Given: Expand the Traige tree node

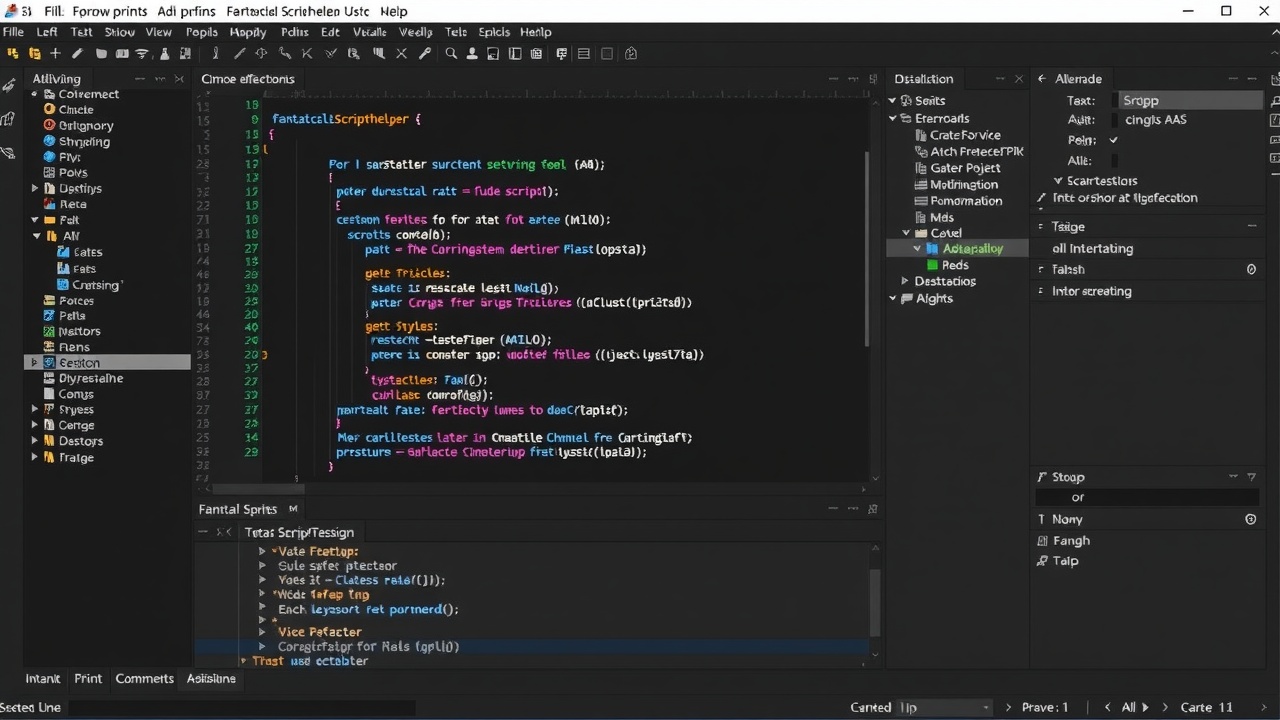Looking at the screenshot, I should (35, 457).
